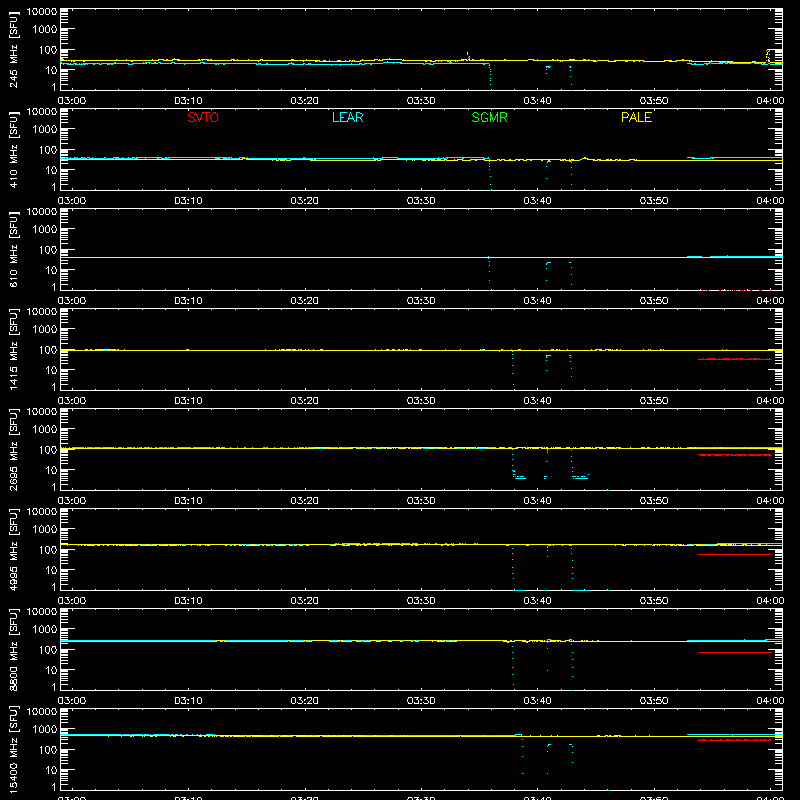Click the 610 MHz [SFU] axis label
The height and width of the screenshot is (800, 800).
[x=13, y=250]
